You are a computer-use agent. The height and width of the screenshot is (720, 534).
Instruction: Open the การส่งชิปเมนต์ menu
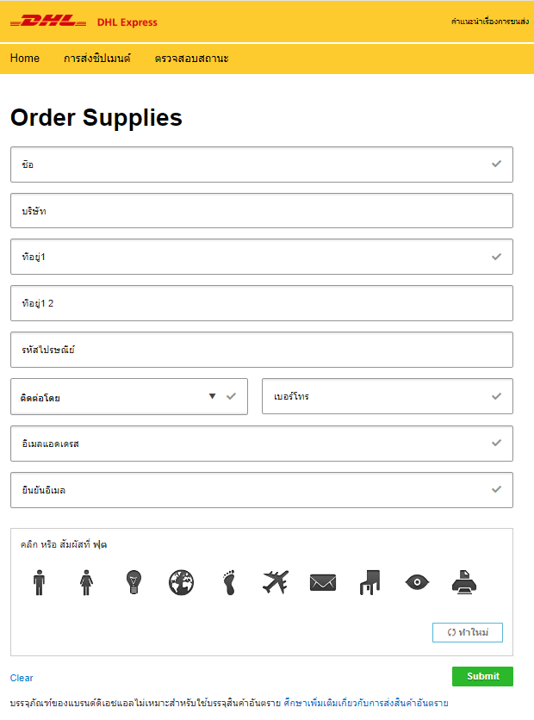click(97, 58)
